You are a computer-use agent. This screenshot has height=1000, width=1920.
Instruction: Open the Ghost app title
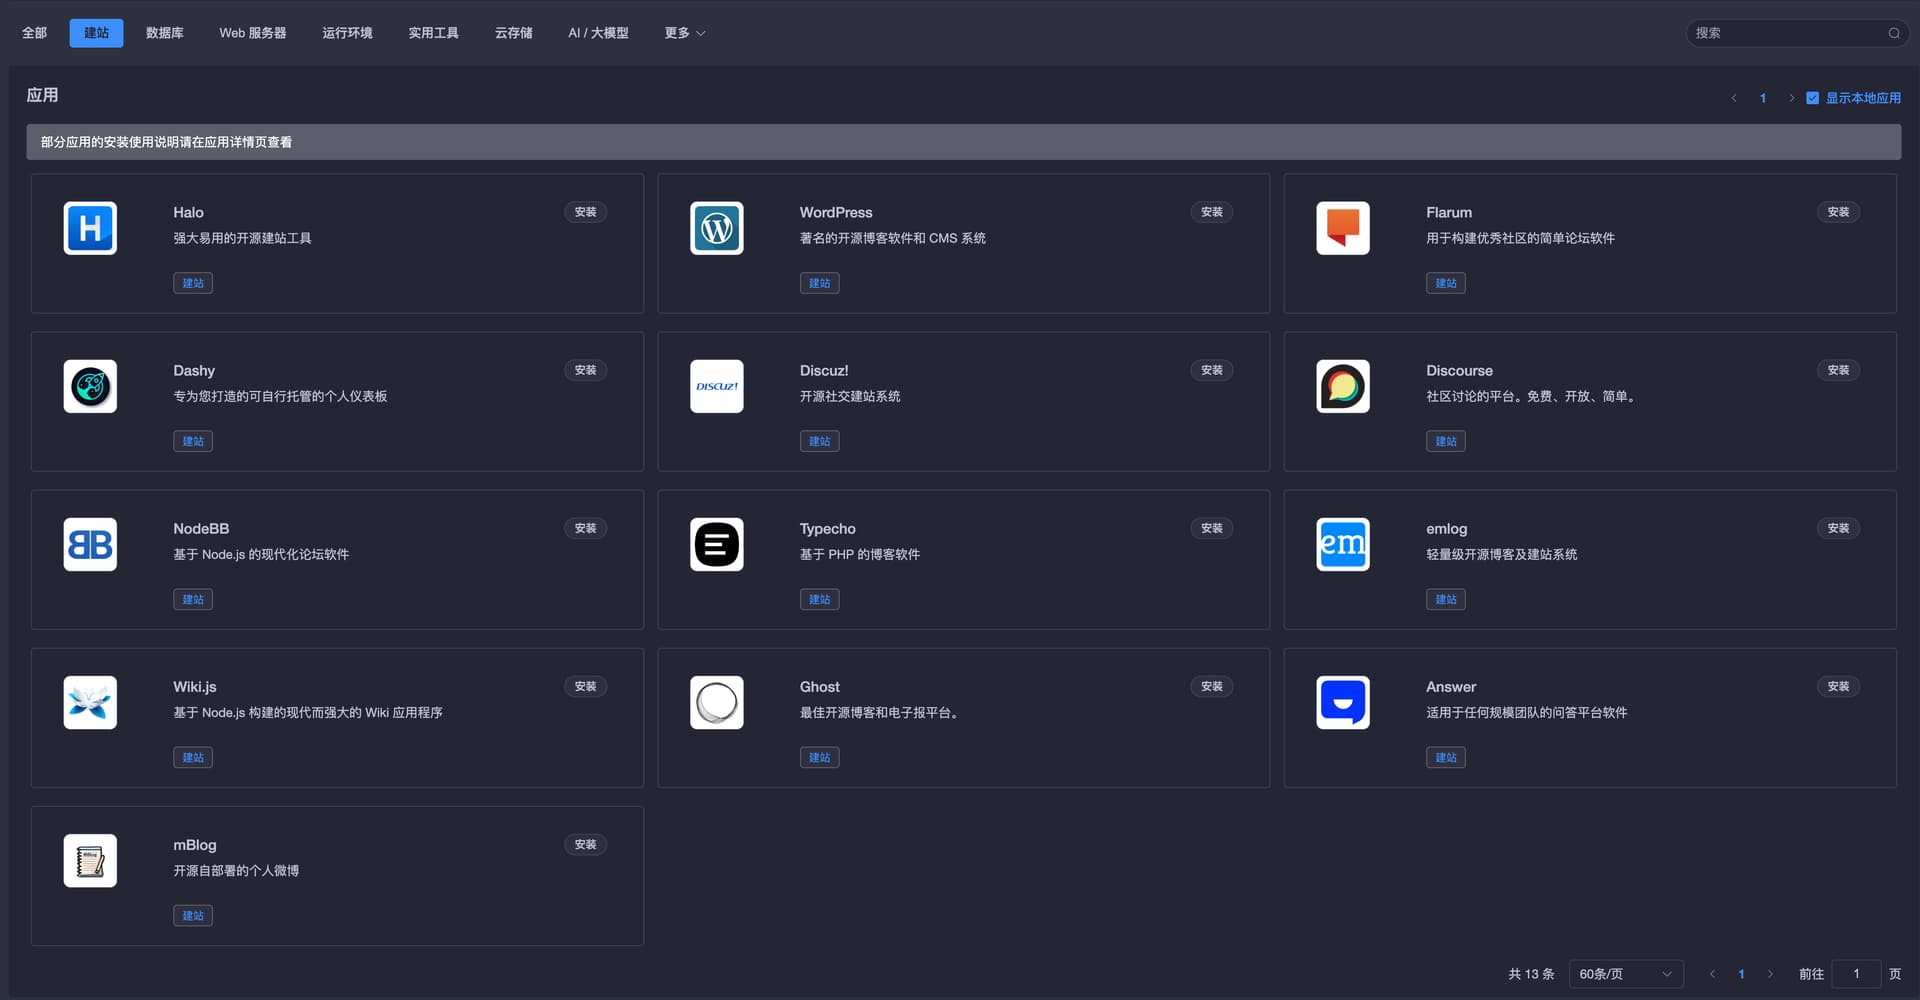(819, 687)
